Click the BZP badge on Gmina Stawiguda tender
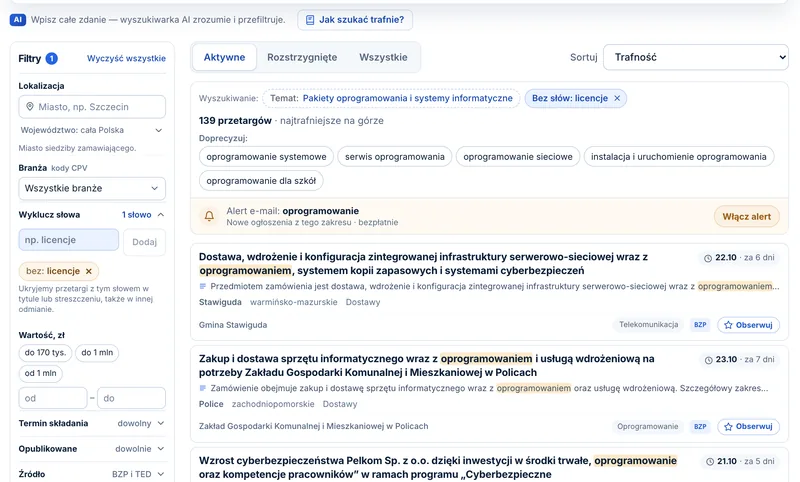Screen dimensions: 800x482 700,324
